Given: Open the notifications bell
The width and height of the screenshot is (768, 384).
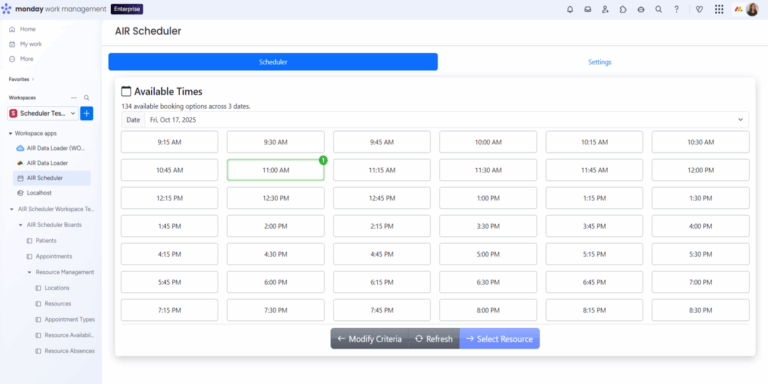Looking at the screenshot, I should 570,9.
